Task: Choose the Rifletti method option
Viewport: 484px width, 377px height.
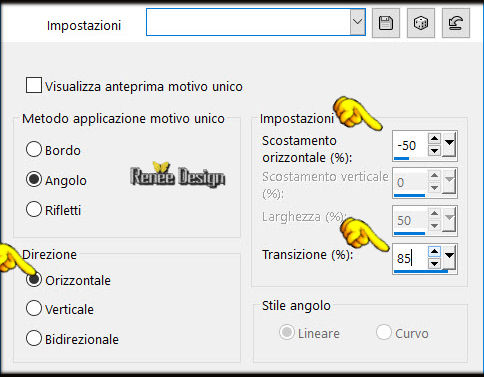Action: pos(34,209)
